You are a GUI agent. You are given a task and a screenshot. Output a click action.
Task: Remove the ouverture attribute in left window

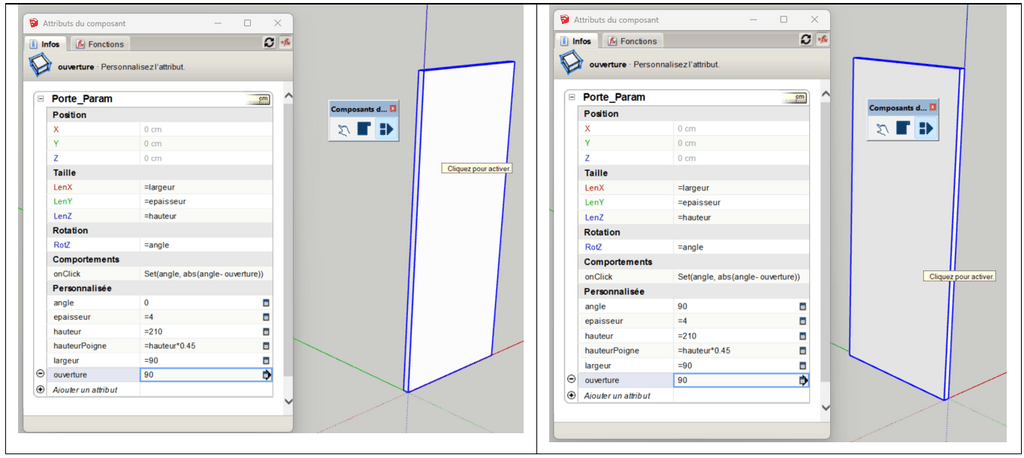[x=40, y=374]
